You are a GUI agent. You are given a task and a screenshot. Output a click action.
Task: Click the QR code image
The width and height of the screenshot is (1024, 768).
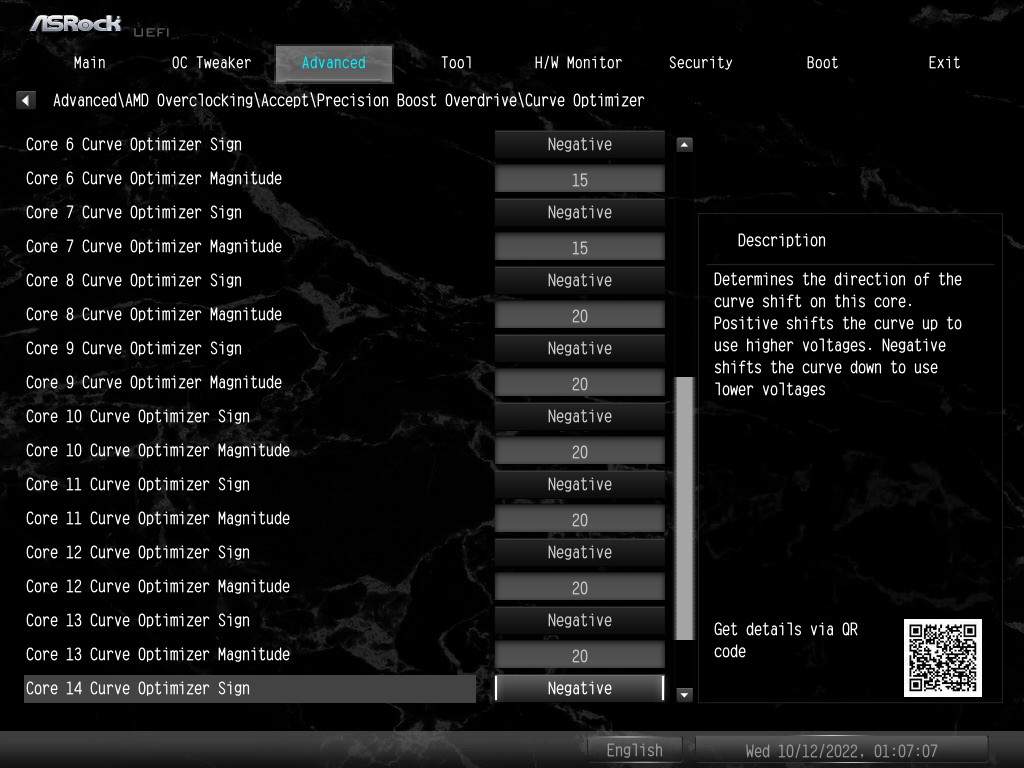942,658
